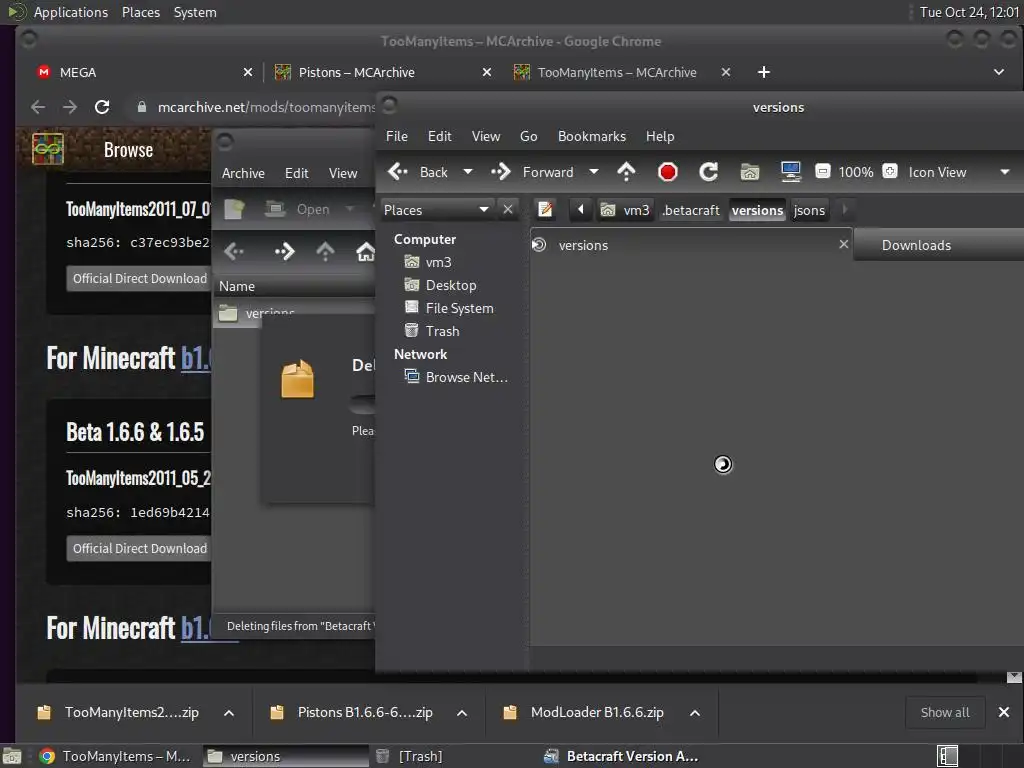Open the Home folder toolbar icon
Image resolution: width=1024 pixels, height=768 pixels.
(x=750, y=172)
